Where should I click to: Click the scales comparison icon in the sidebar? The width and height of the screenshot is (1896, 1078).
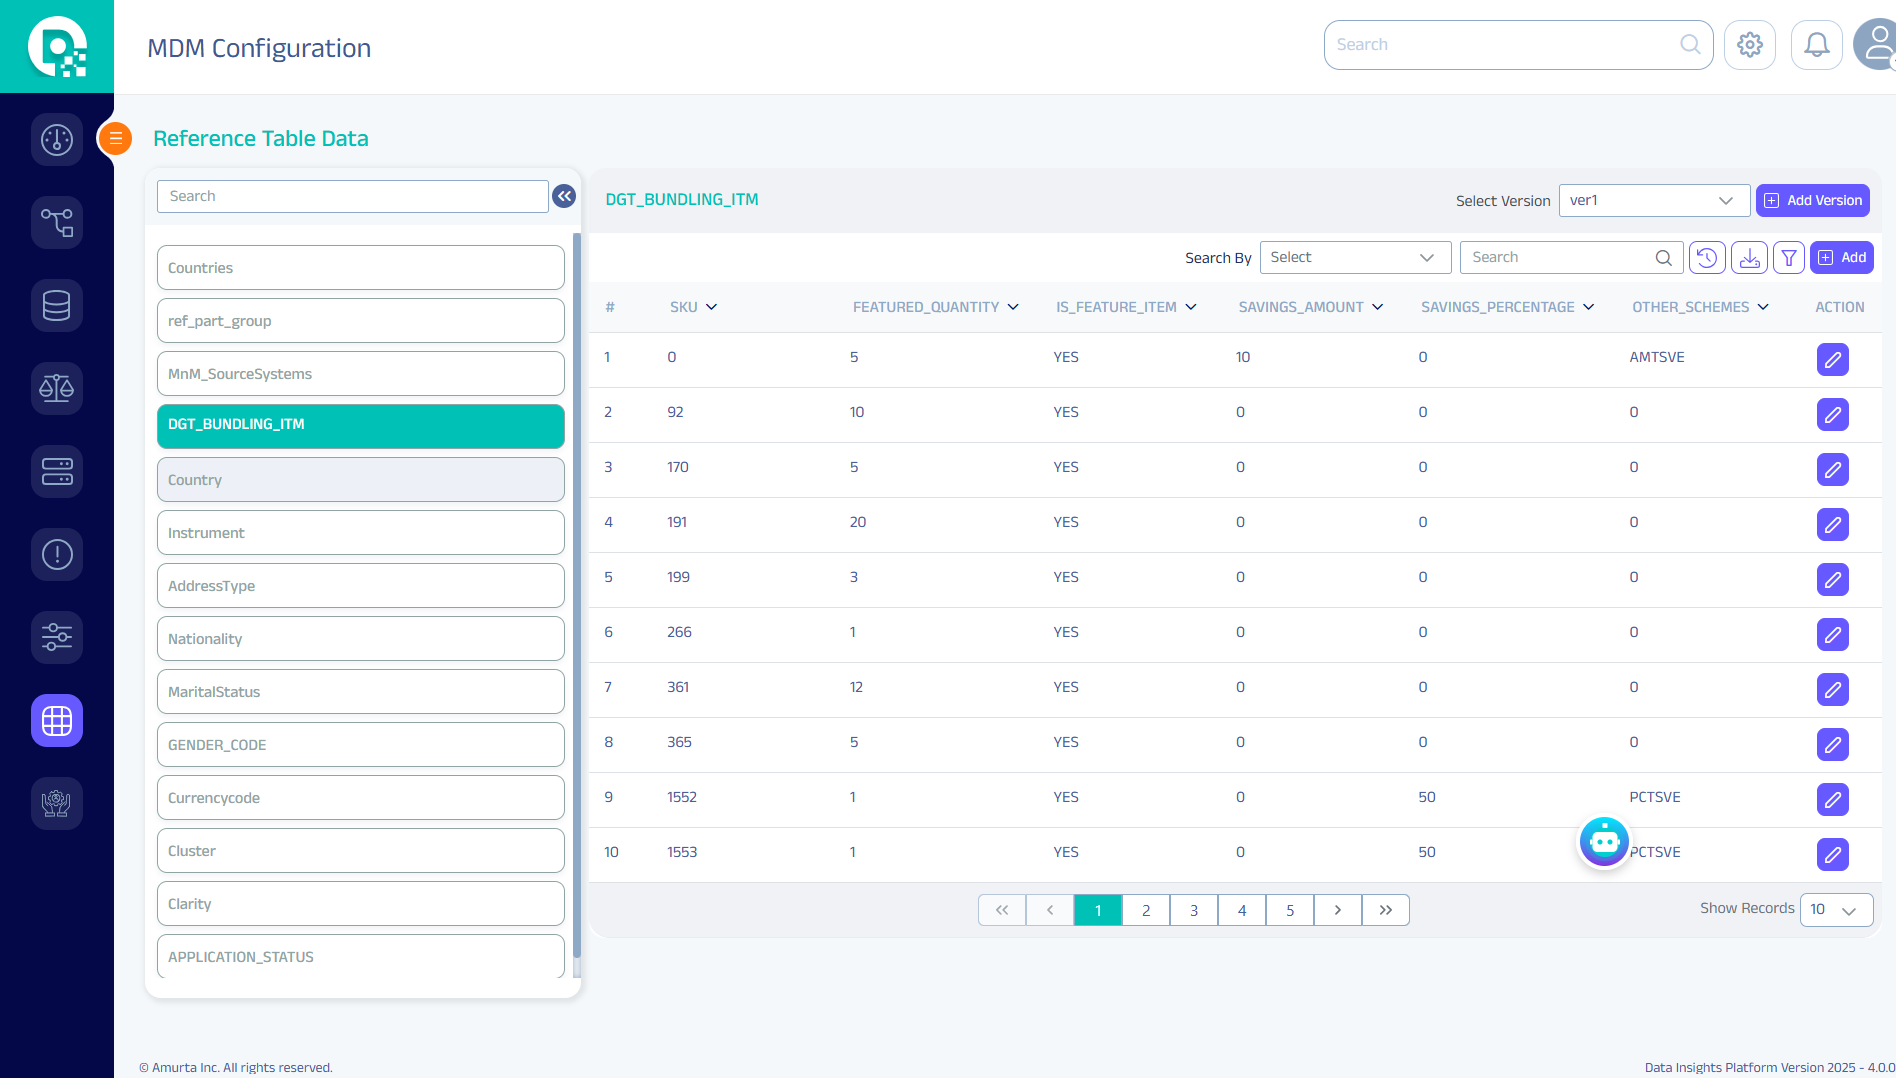tap(56, 388)
